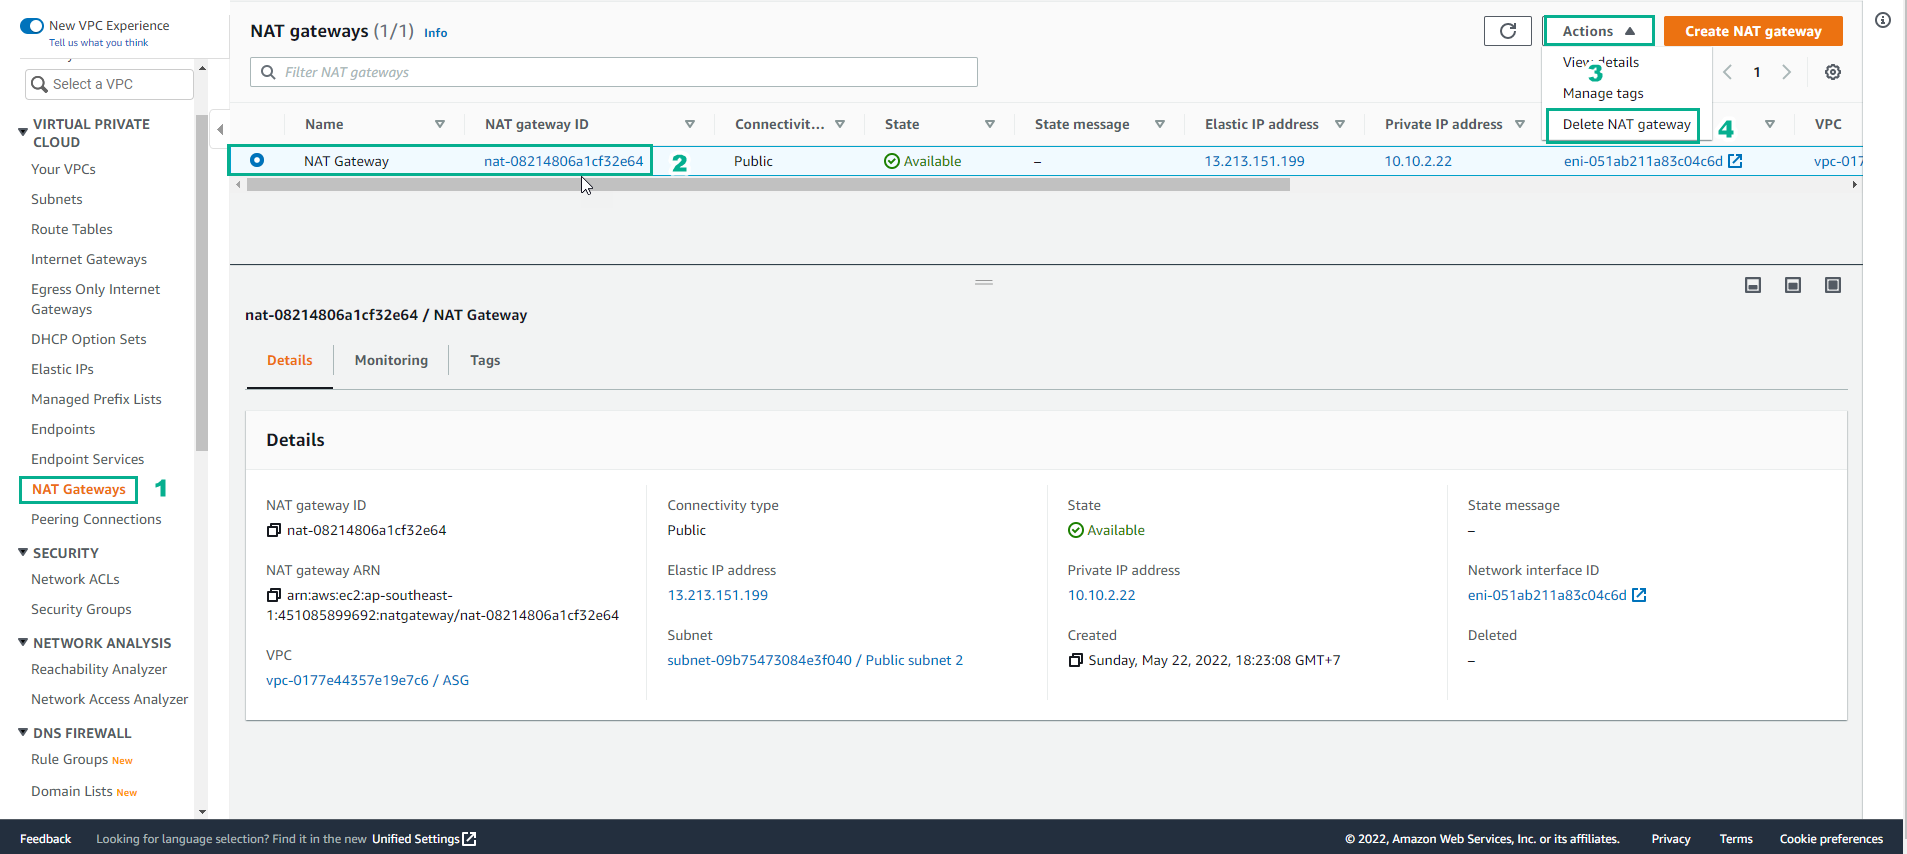Go to next page chevron

[1786, 72]
